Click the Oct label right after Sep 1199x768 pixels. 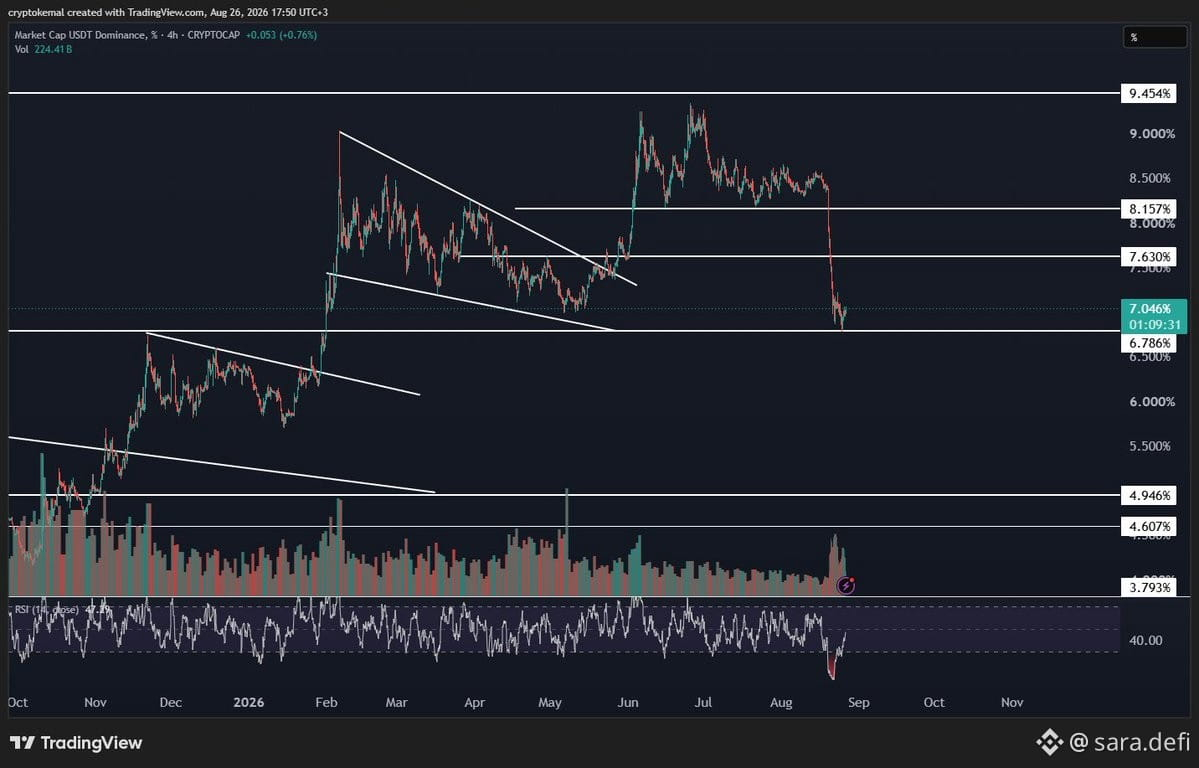934,702
